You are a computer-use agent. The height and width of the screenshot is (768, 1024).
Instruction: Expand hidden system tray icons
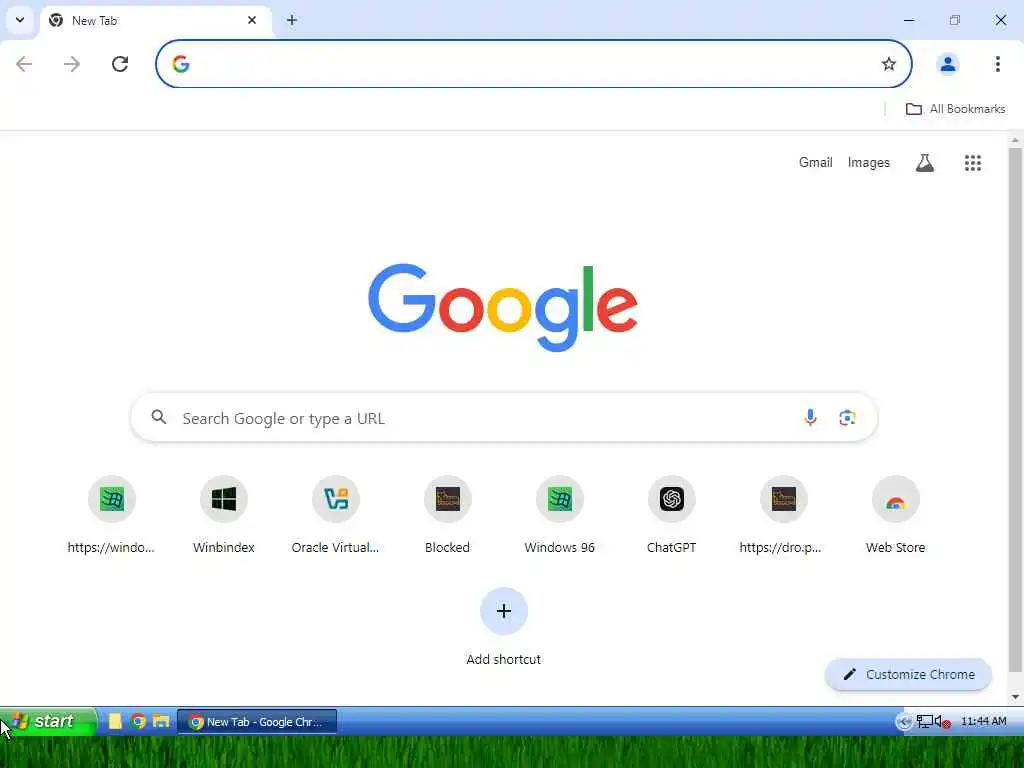click(903, 722)
